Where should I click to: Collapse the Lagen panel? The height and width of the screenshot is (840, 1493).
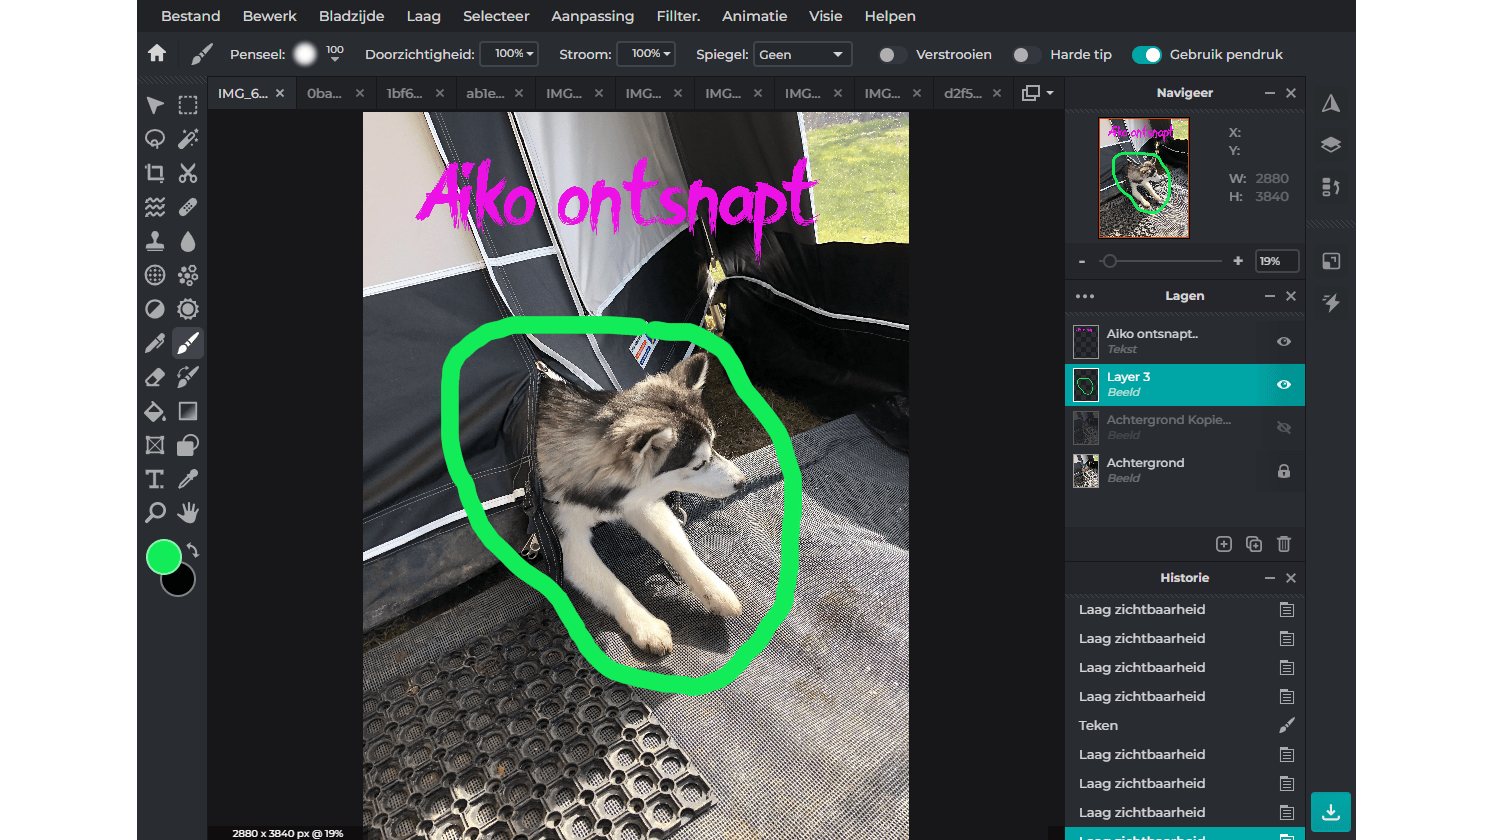(x=1270, y=296)
